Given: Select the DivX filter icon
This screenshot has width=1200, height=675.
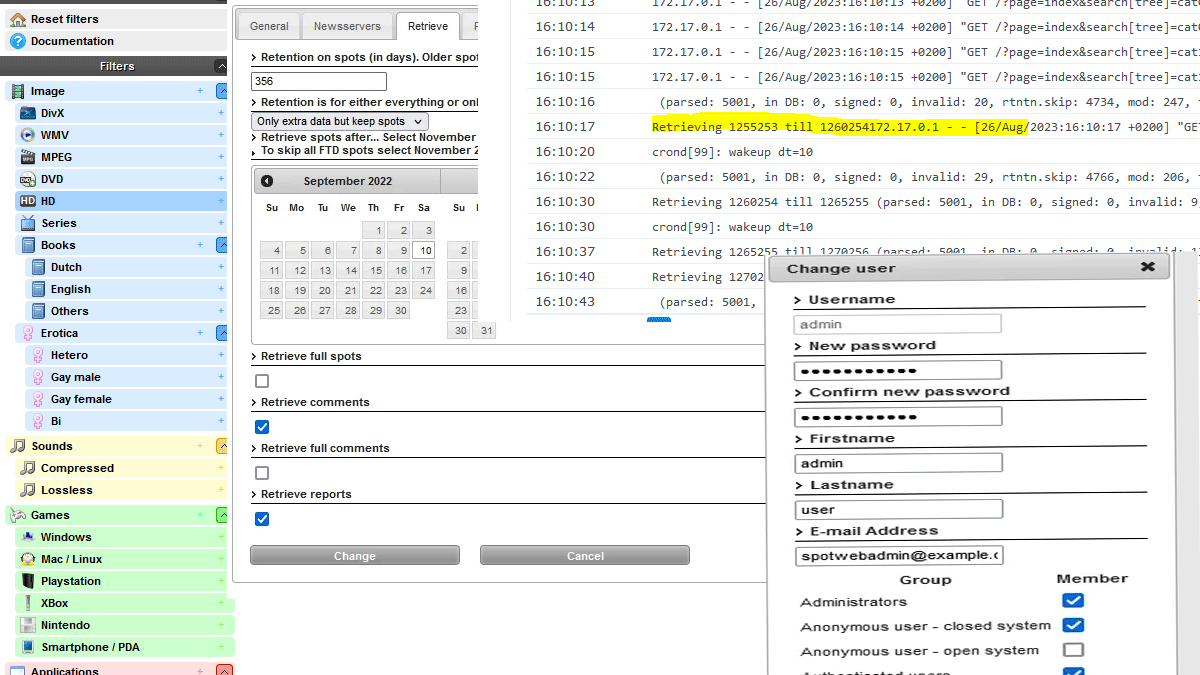Looking at the screenshot, I should coord(28,114).
